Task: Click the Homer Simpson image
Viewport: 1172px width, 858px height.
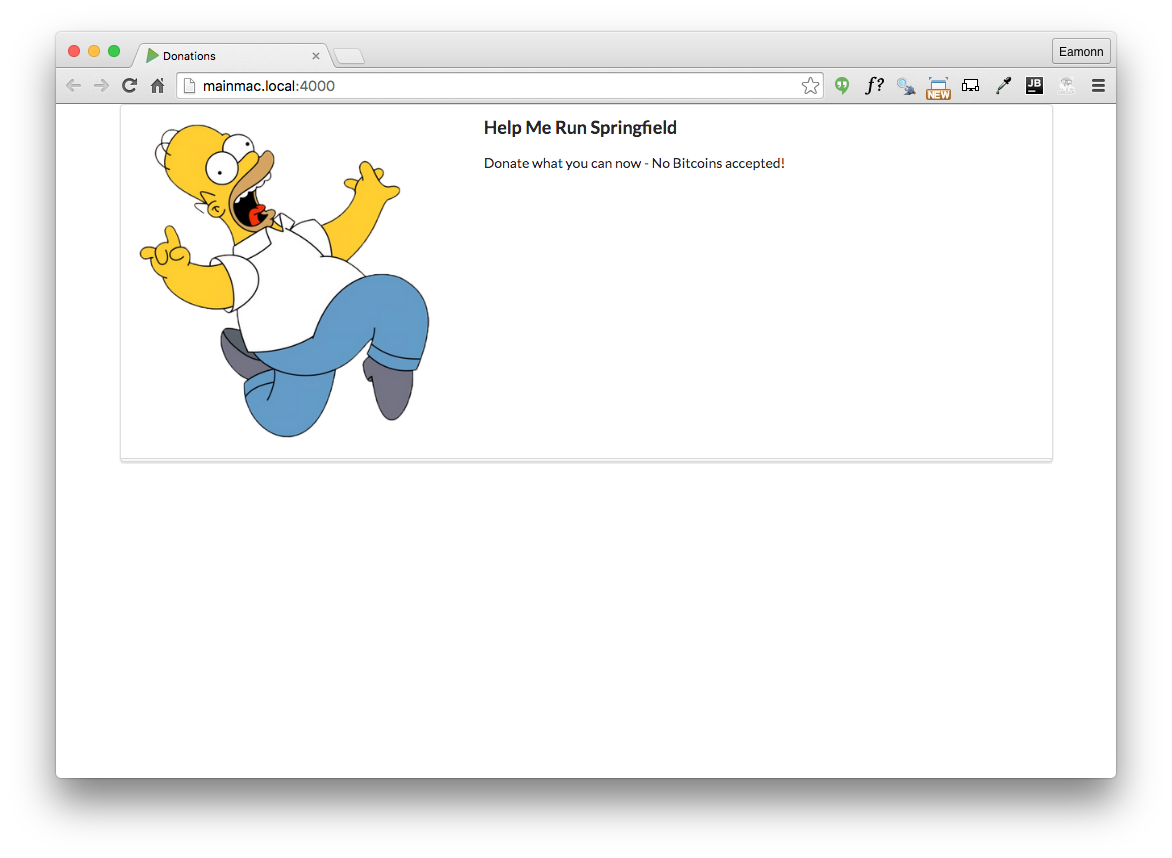Action: (285, 280)
